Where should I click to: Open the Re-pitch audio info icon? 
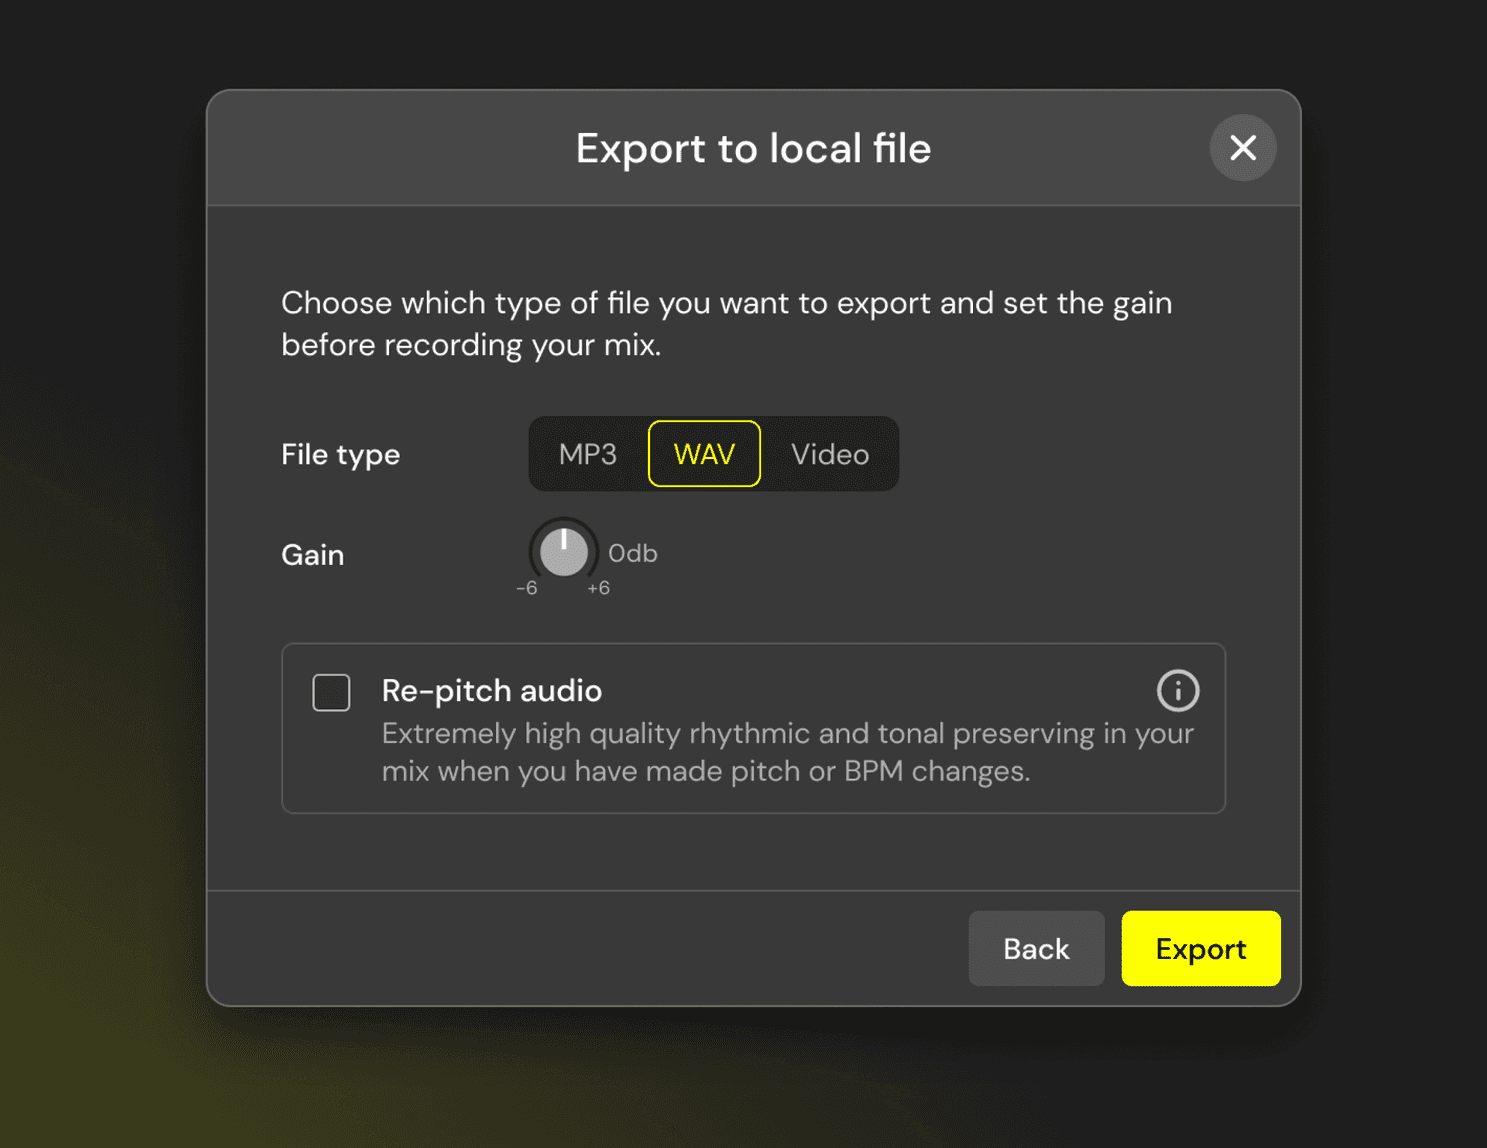point(1177,690)
